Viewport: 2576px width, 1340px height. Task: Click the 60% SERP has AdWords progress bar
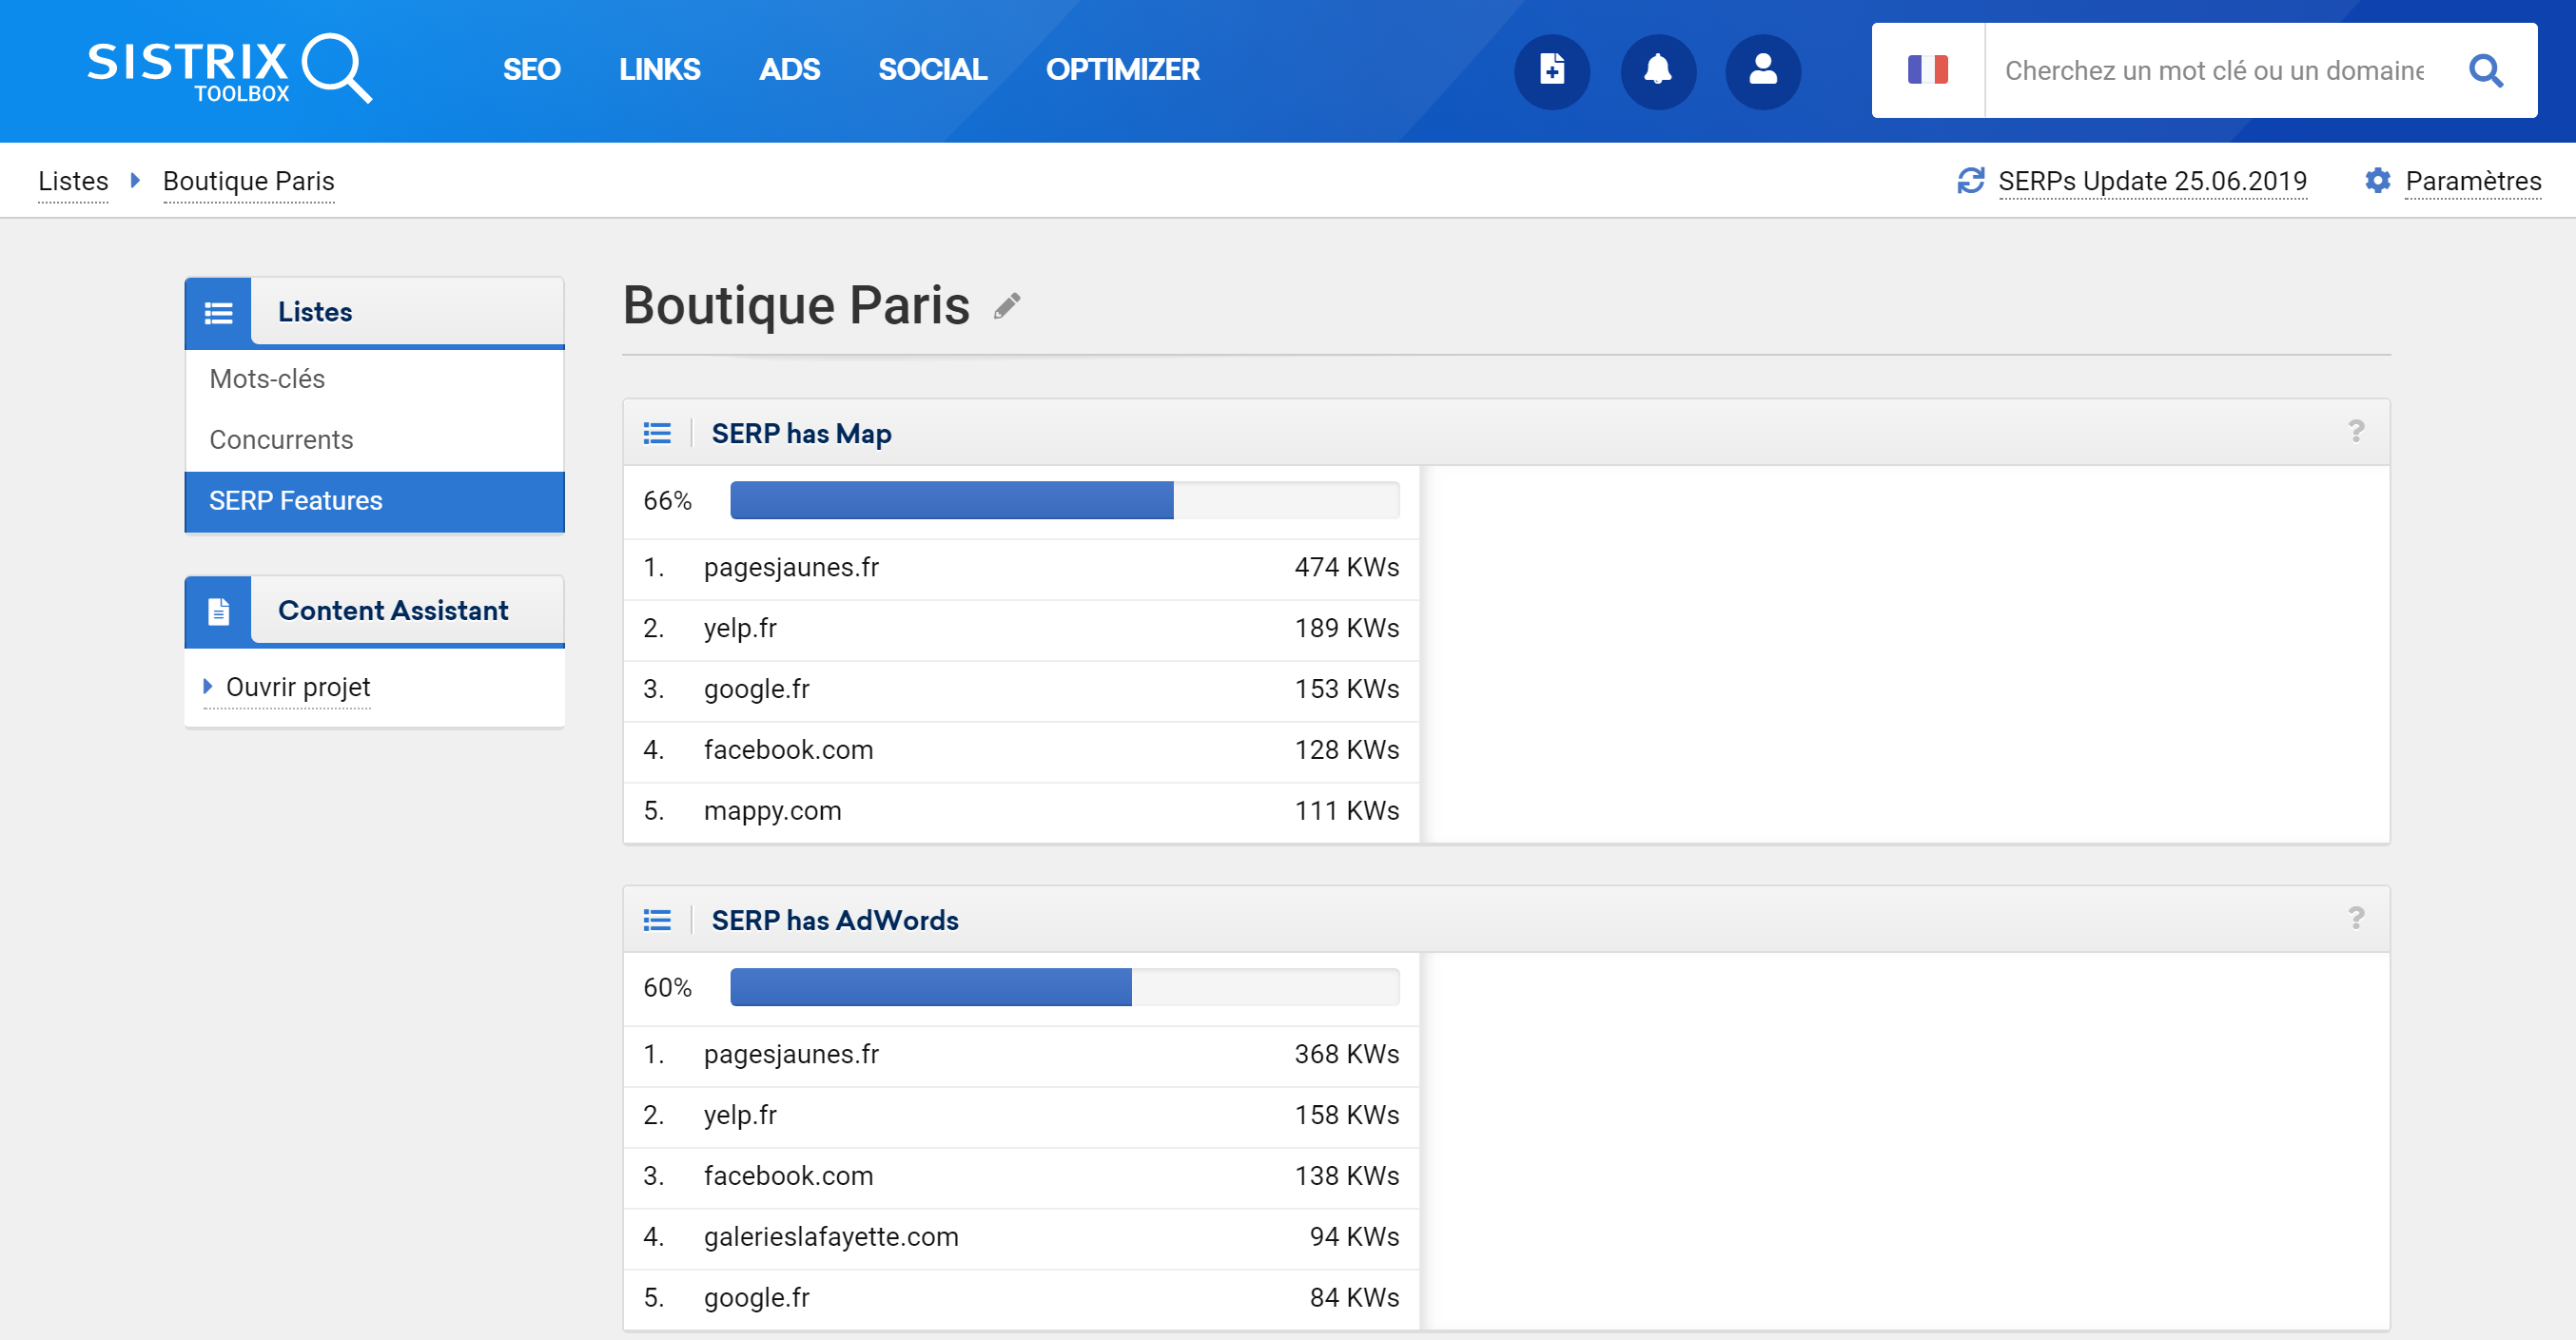1064,987
